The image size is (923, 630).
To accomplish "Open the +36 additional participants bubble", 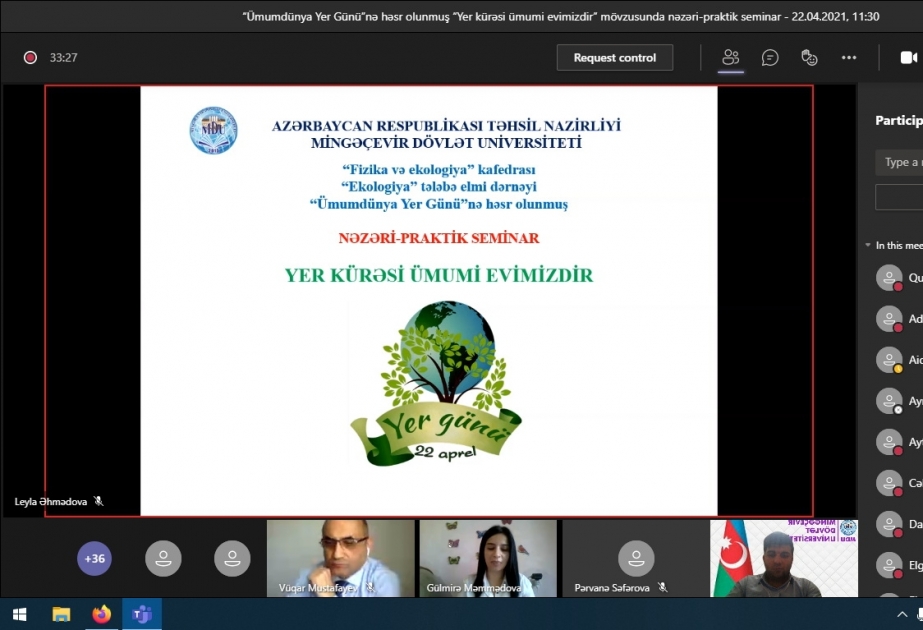I will coord(94,558).
